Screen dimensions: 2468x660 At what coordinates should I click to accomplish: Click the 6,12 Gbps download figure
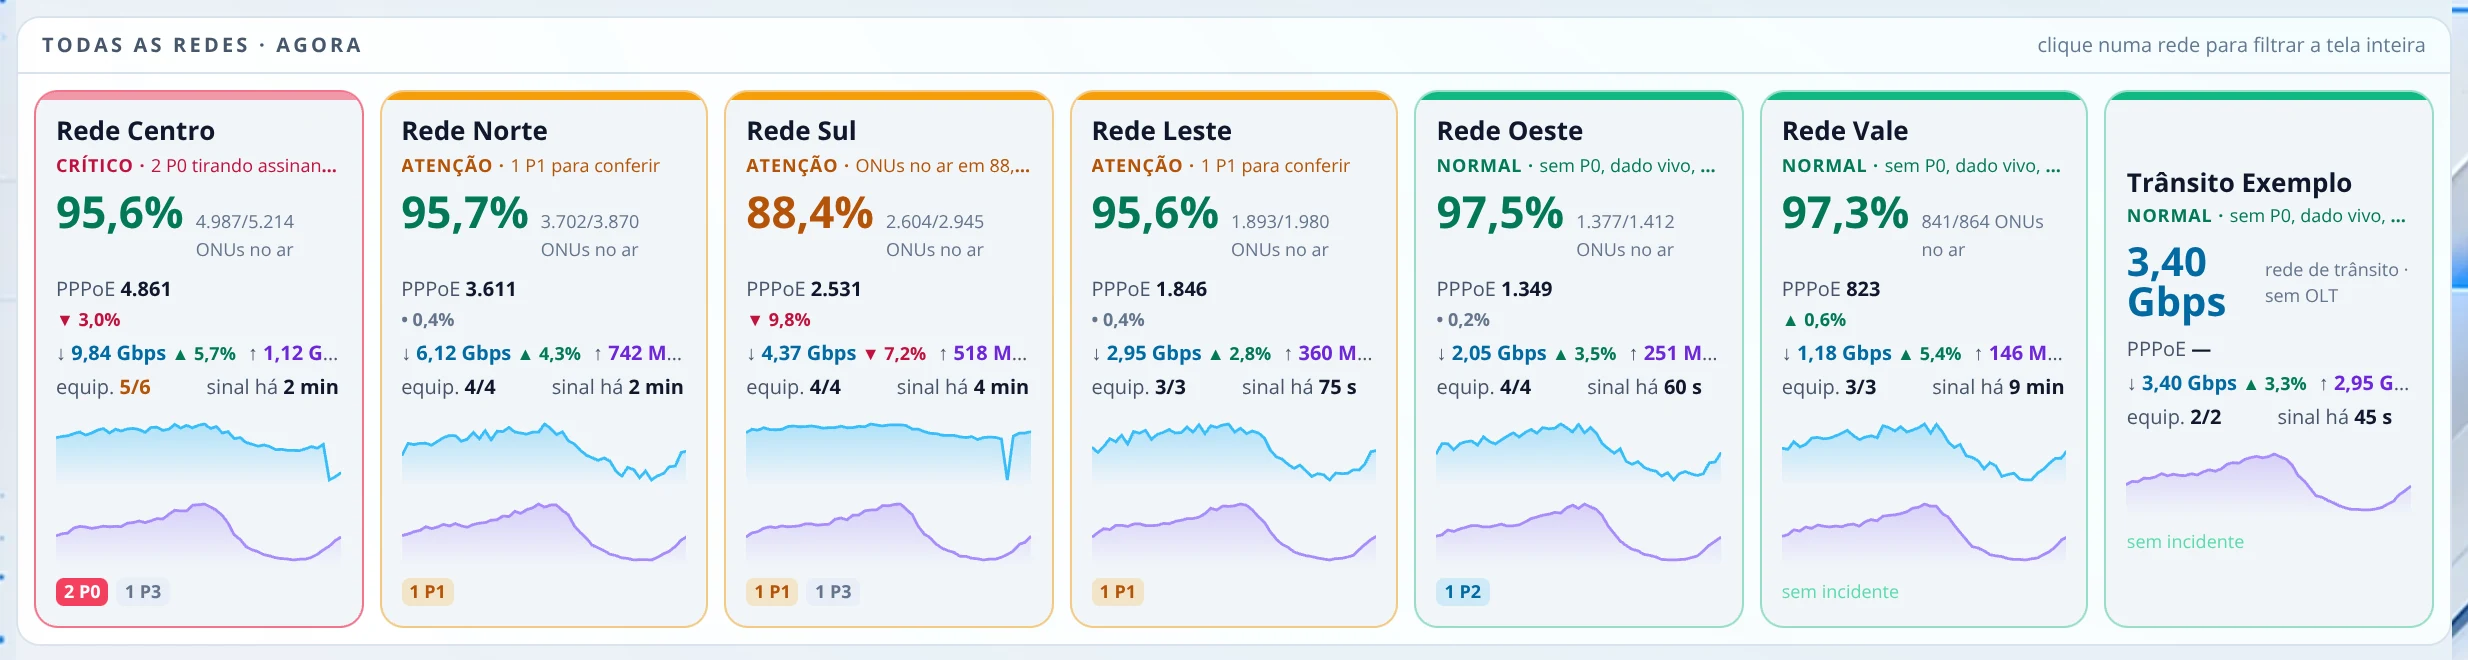tap(456, 353)
